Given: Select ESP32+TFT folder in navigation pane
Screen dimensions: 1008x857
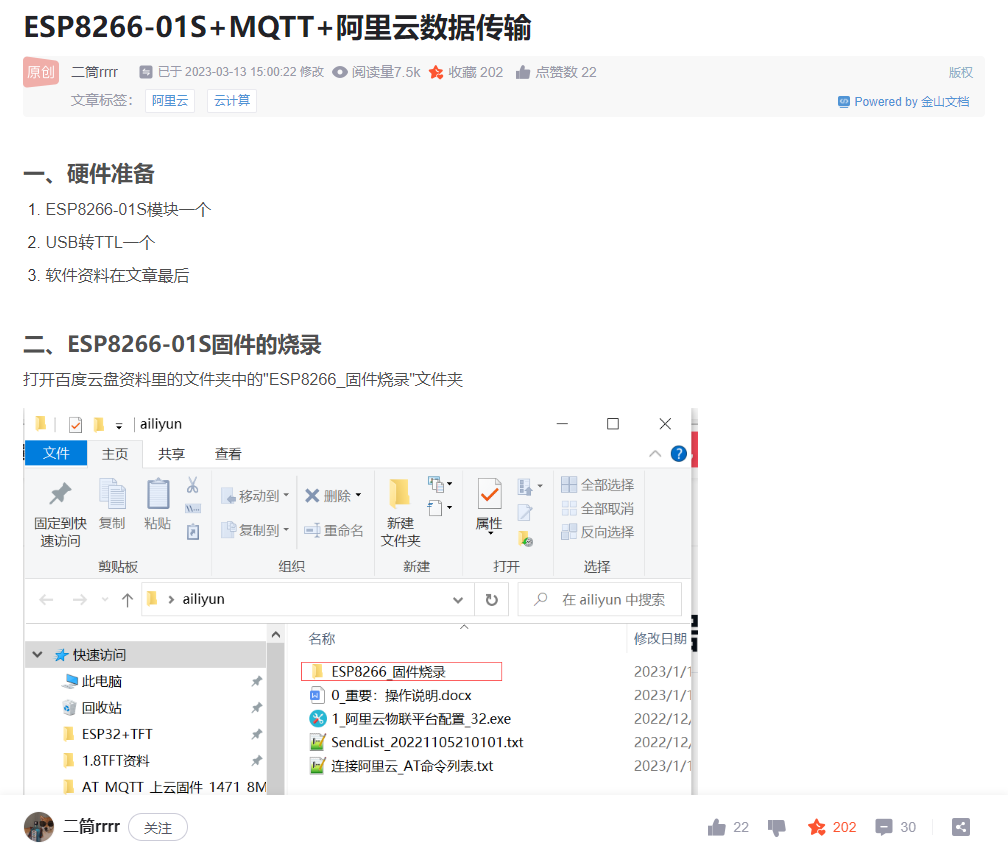Looking at the screenshot, I should (x=117, y=734).
